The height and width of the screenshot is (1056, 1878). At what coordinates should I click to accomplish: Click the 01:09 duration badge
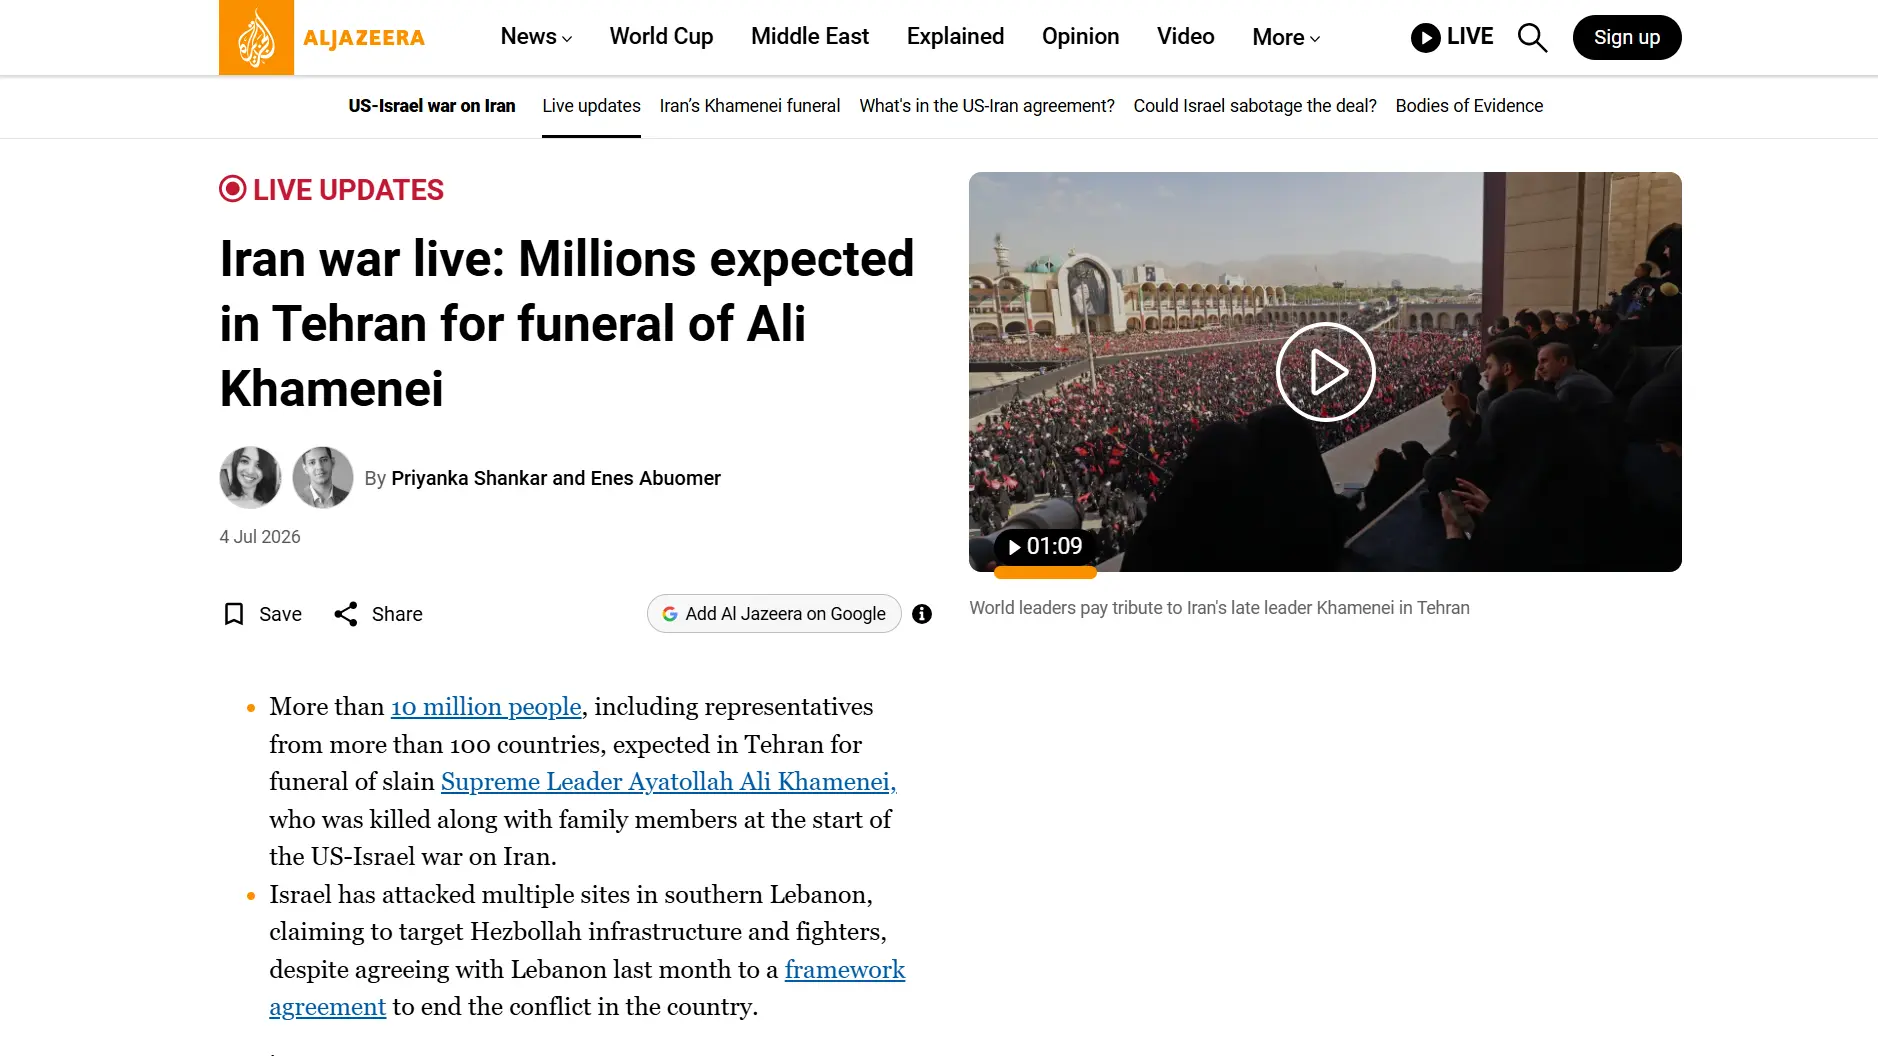pyautogui.click(x=1045, y=546)
